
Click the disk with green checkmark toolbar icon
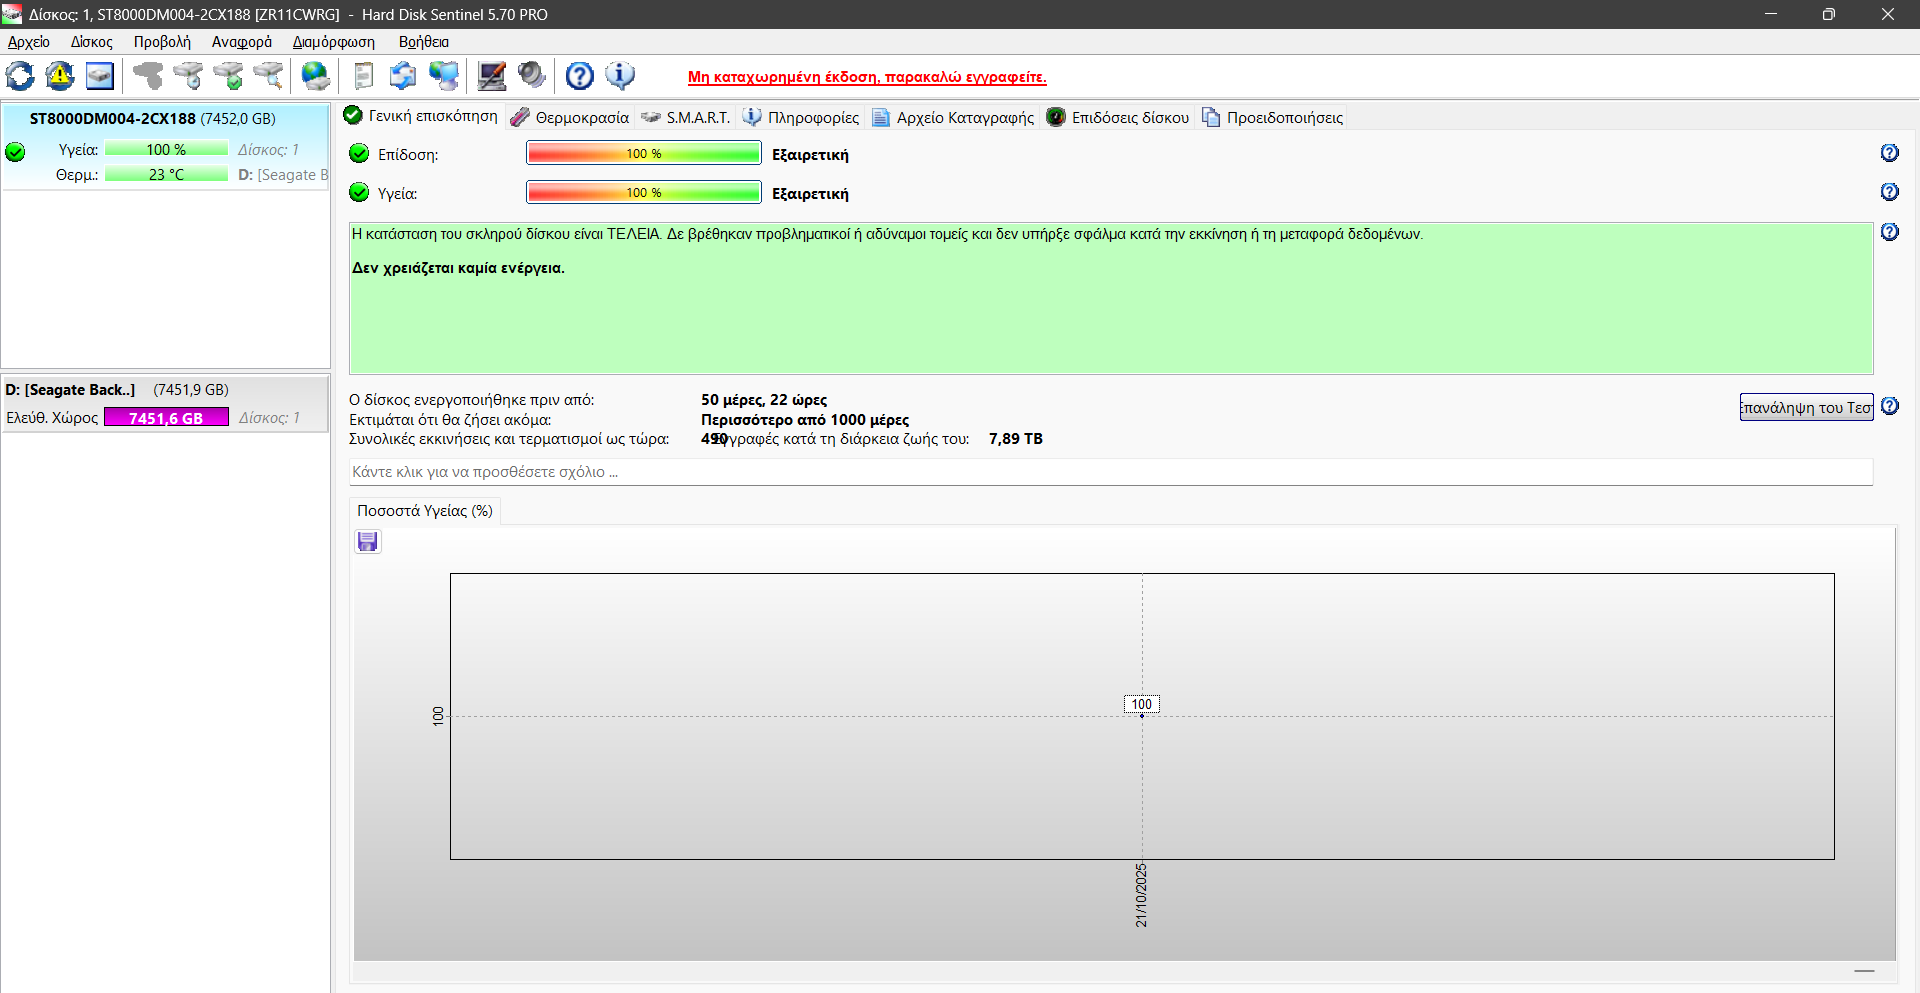(x=229, y=76)
